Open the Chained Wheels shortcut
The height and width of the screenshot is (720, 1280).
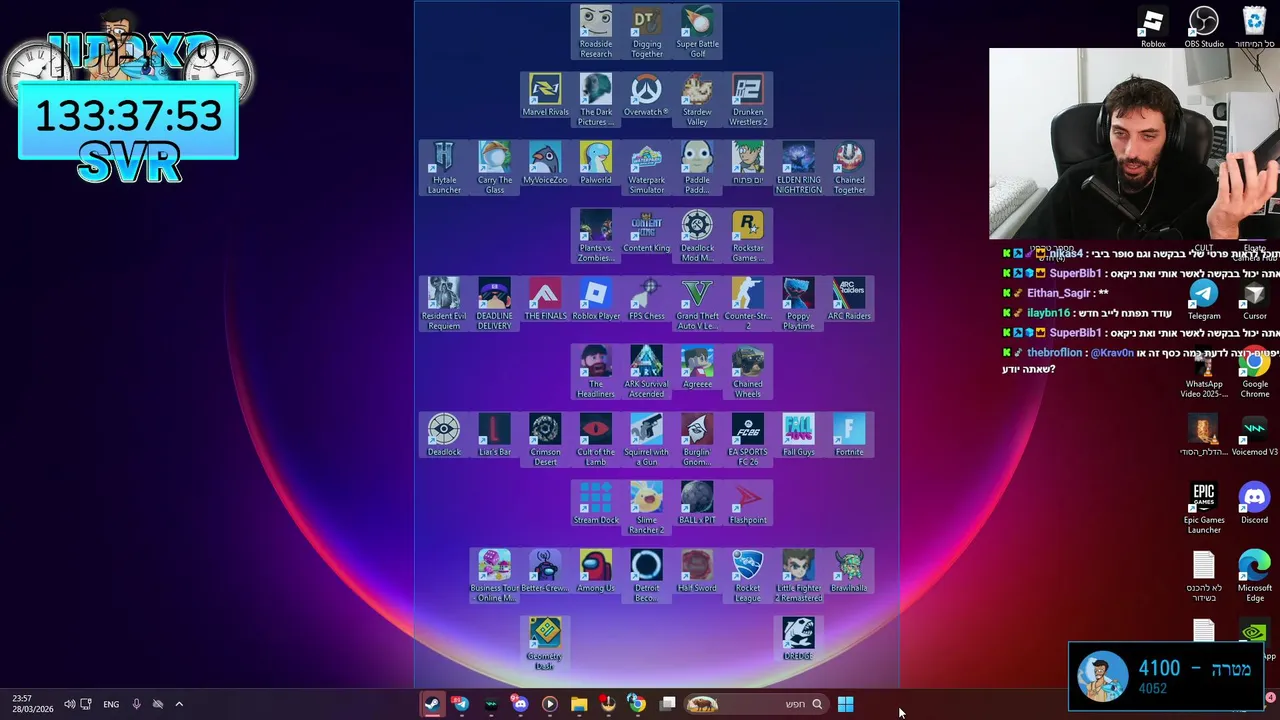(748, 372)
